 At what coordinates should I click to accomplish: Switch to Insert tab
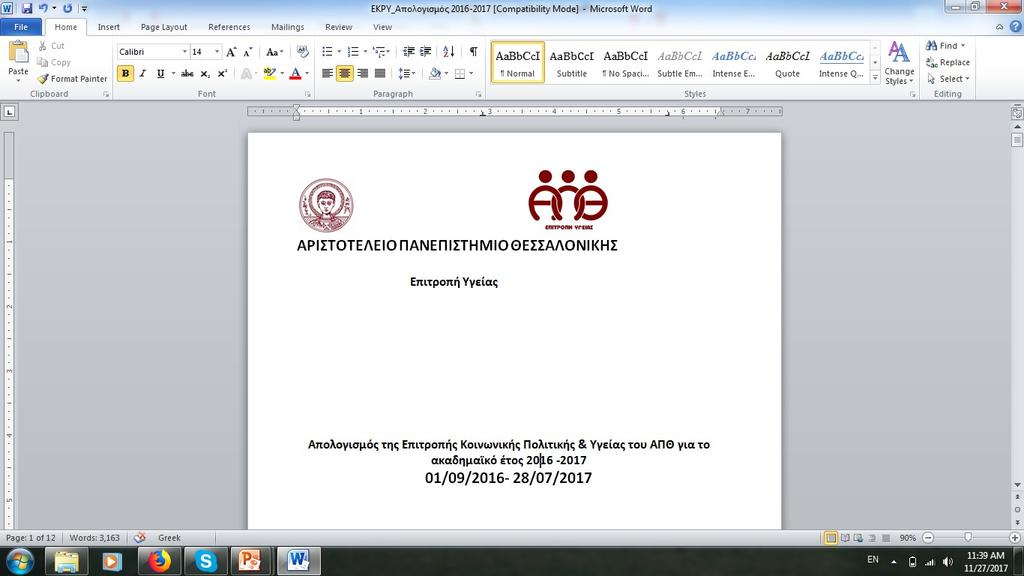pos(108,27)
